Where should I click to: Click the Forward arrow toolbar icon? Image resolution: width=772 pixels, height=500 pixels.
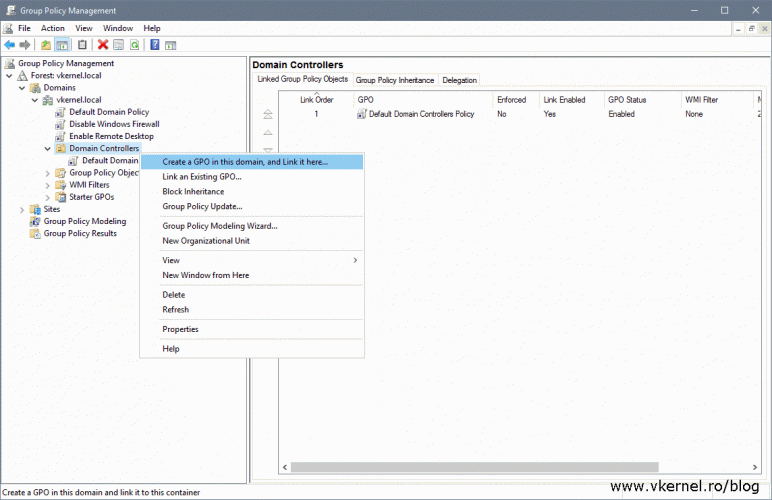[x=25, y=45]
